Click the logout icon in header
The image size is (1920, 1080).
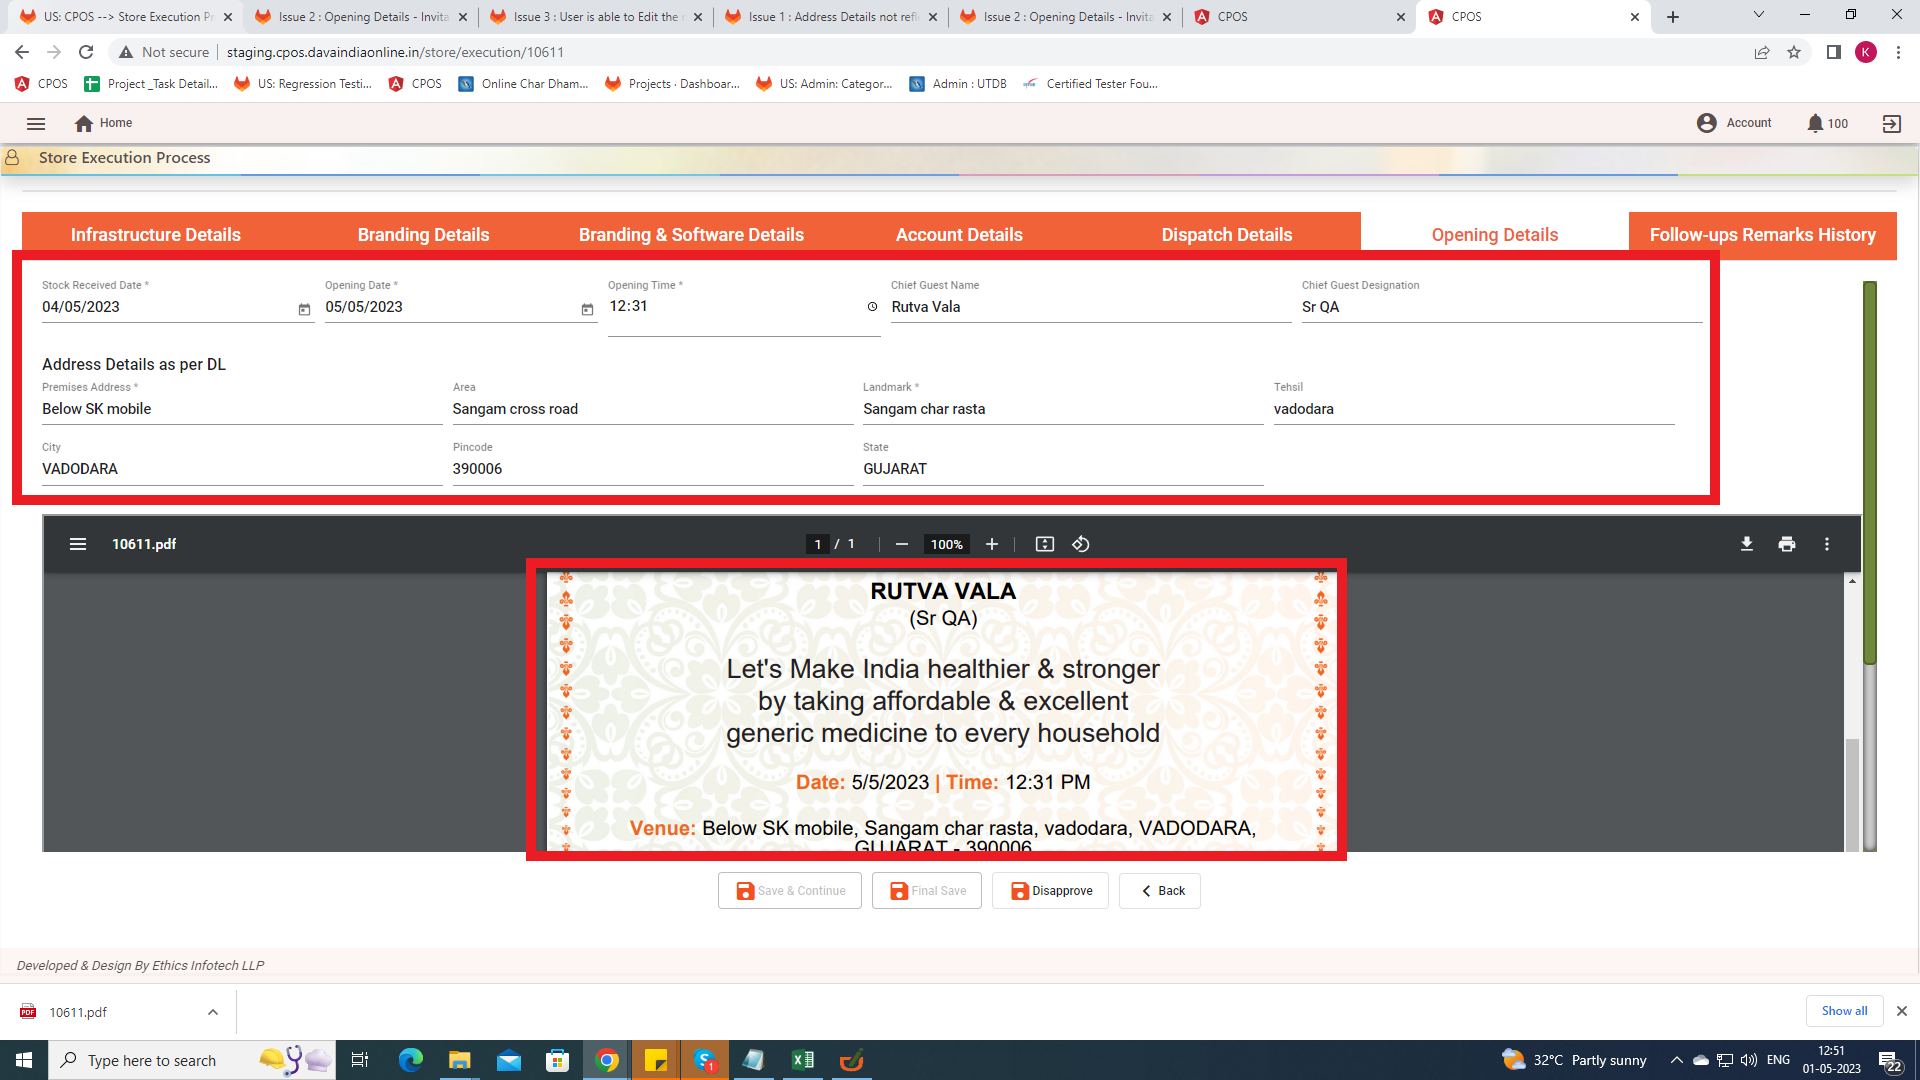click(x=1891, y=123)
